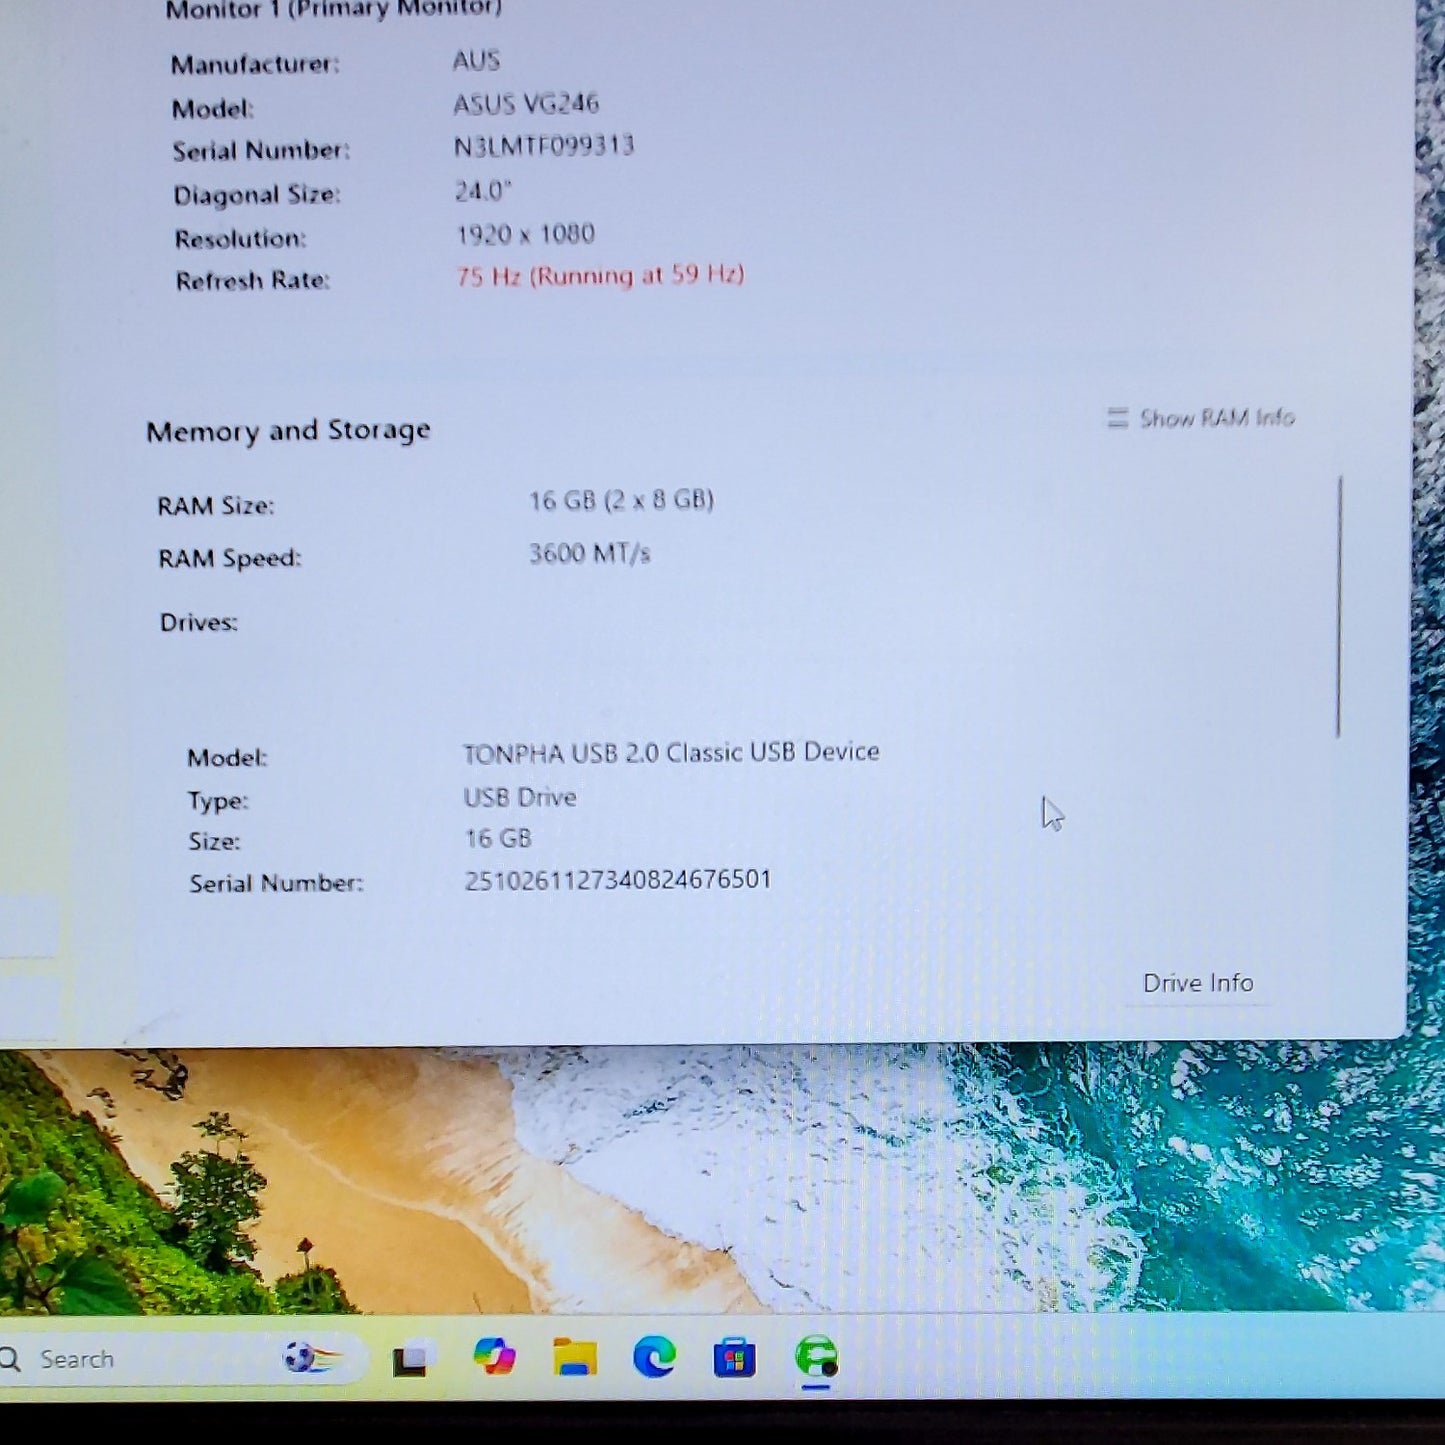Click the taskbar Search box

point(180,1359)
